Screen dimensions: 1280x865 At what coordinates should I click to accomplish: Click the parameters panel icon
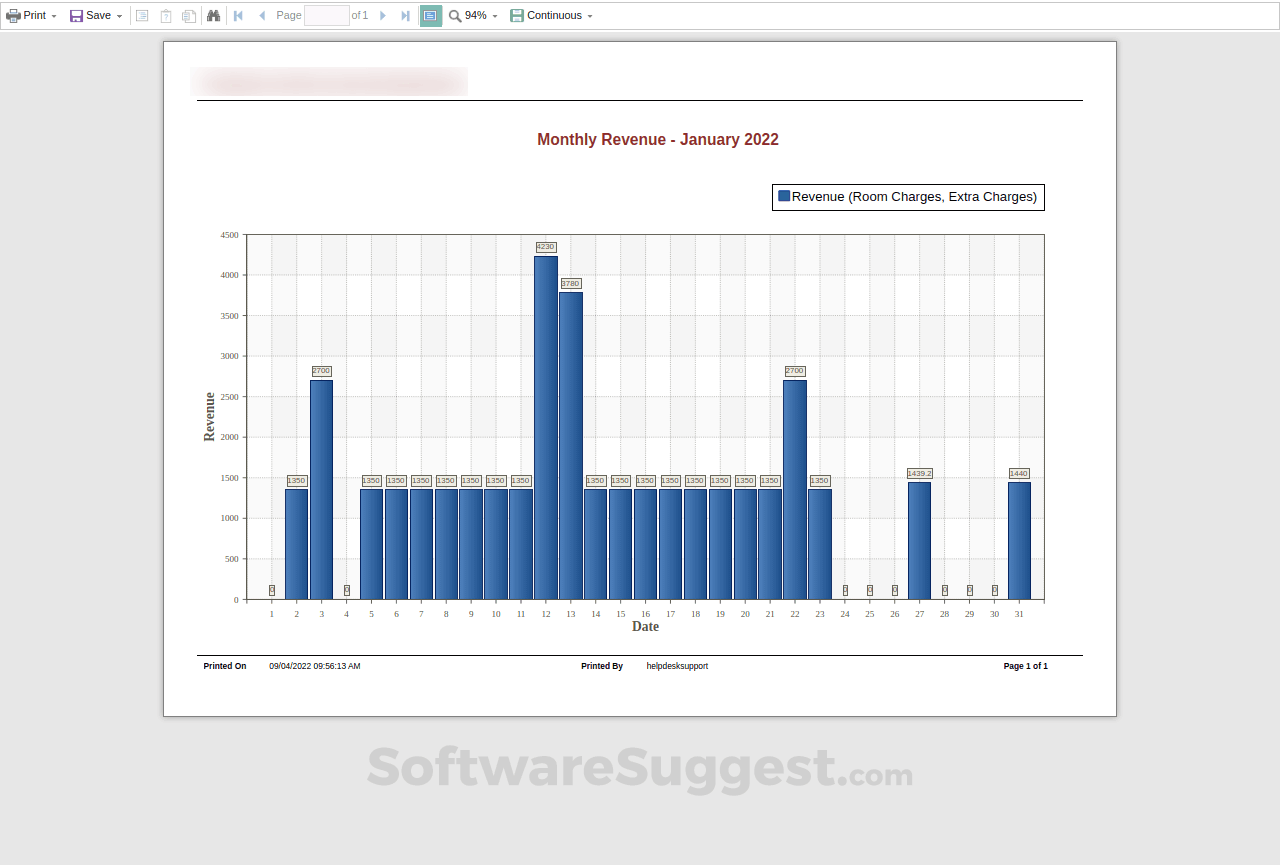(x=166, y=16)
